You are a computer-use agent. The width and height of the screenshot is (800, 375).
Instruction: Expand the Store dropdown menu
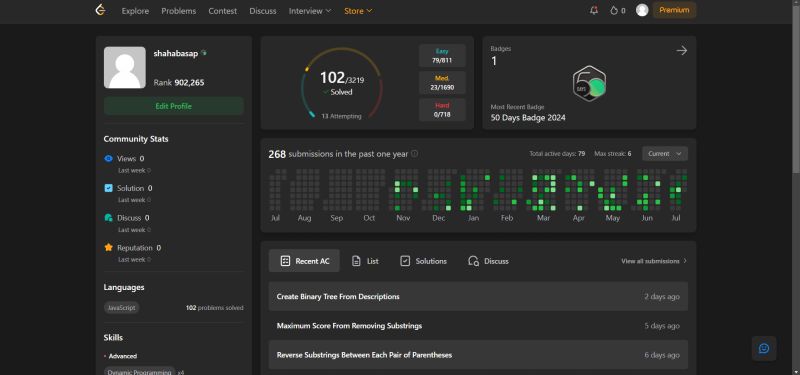(358, 11)
